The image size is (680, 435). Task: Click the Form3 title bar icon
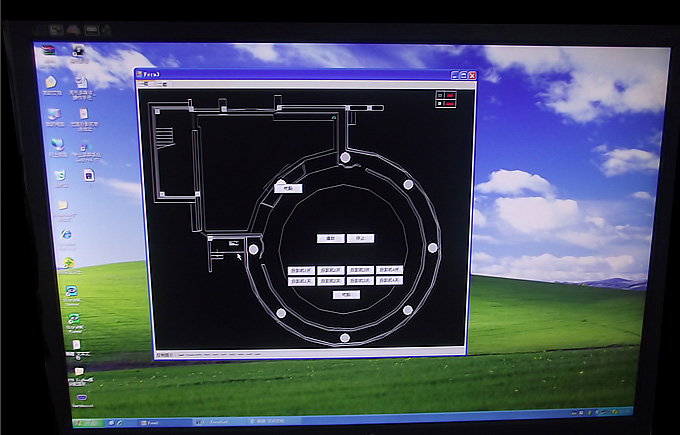click(140, 75)
